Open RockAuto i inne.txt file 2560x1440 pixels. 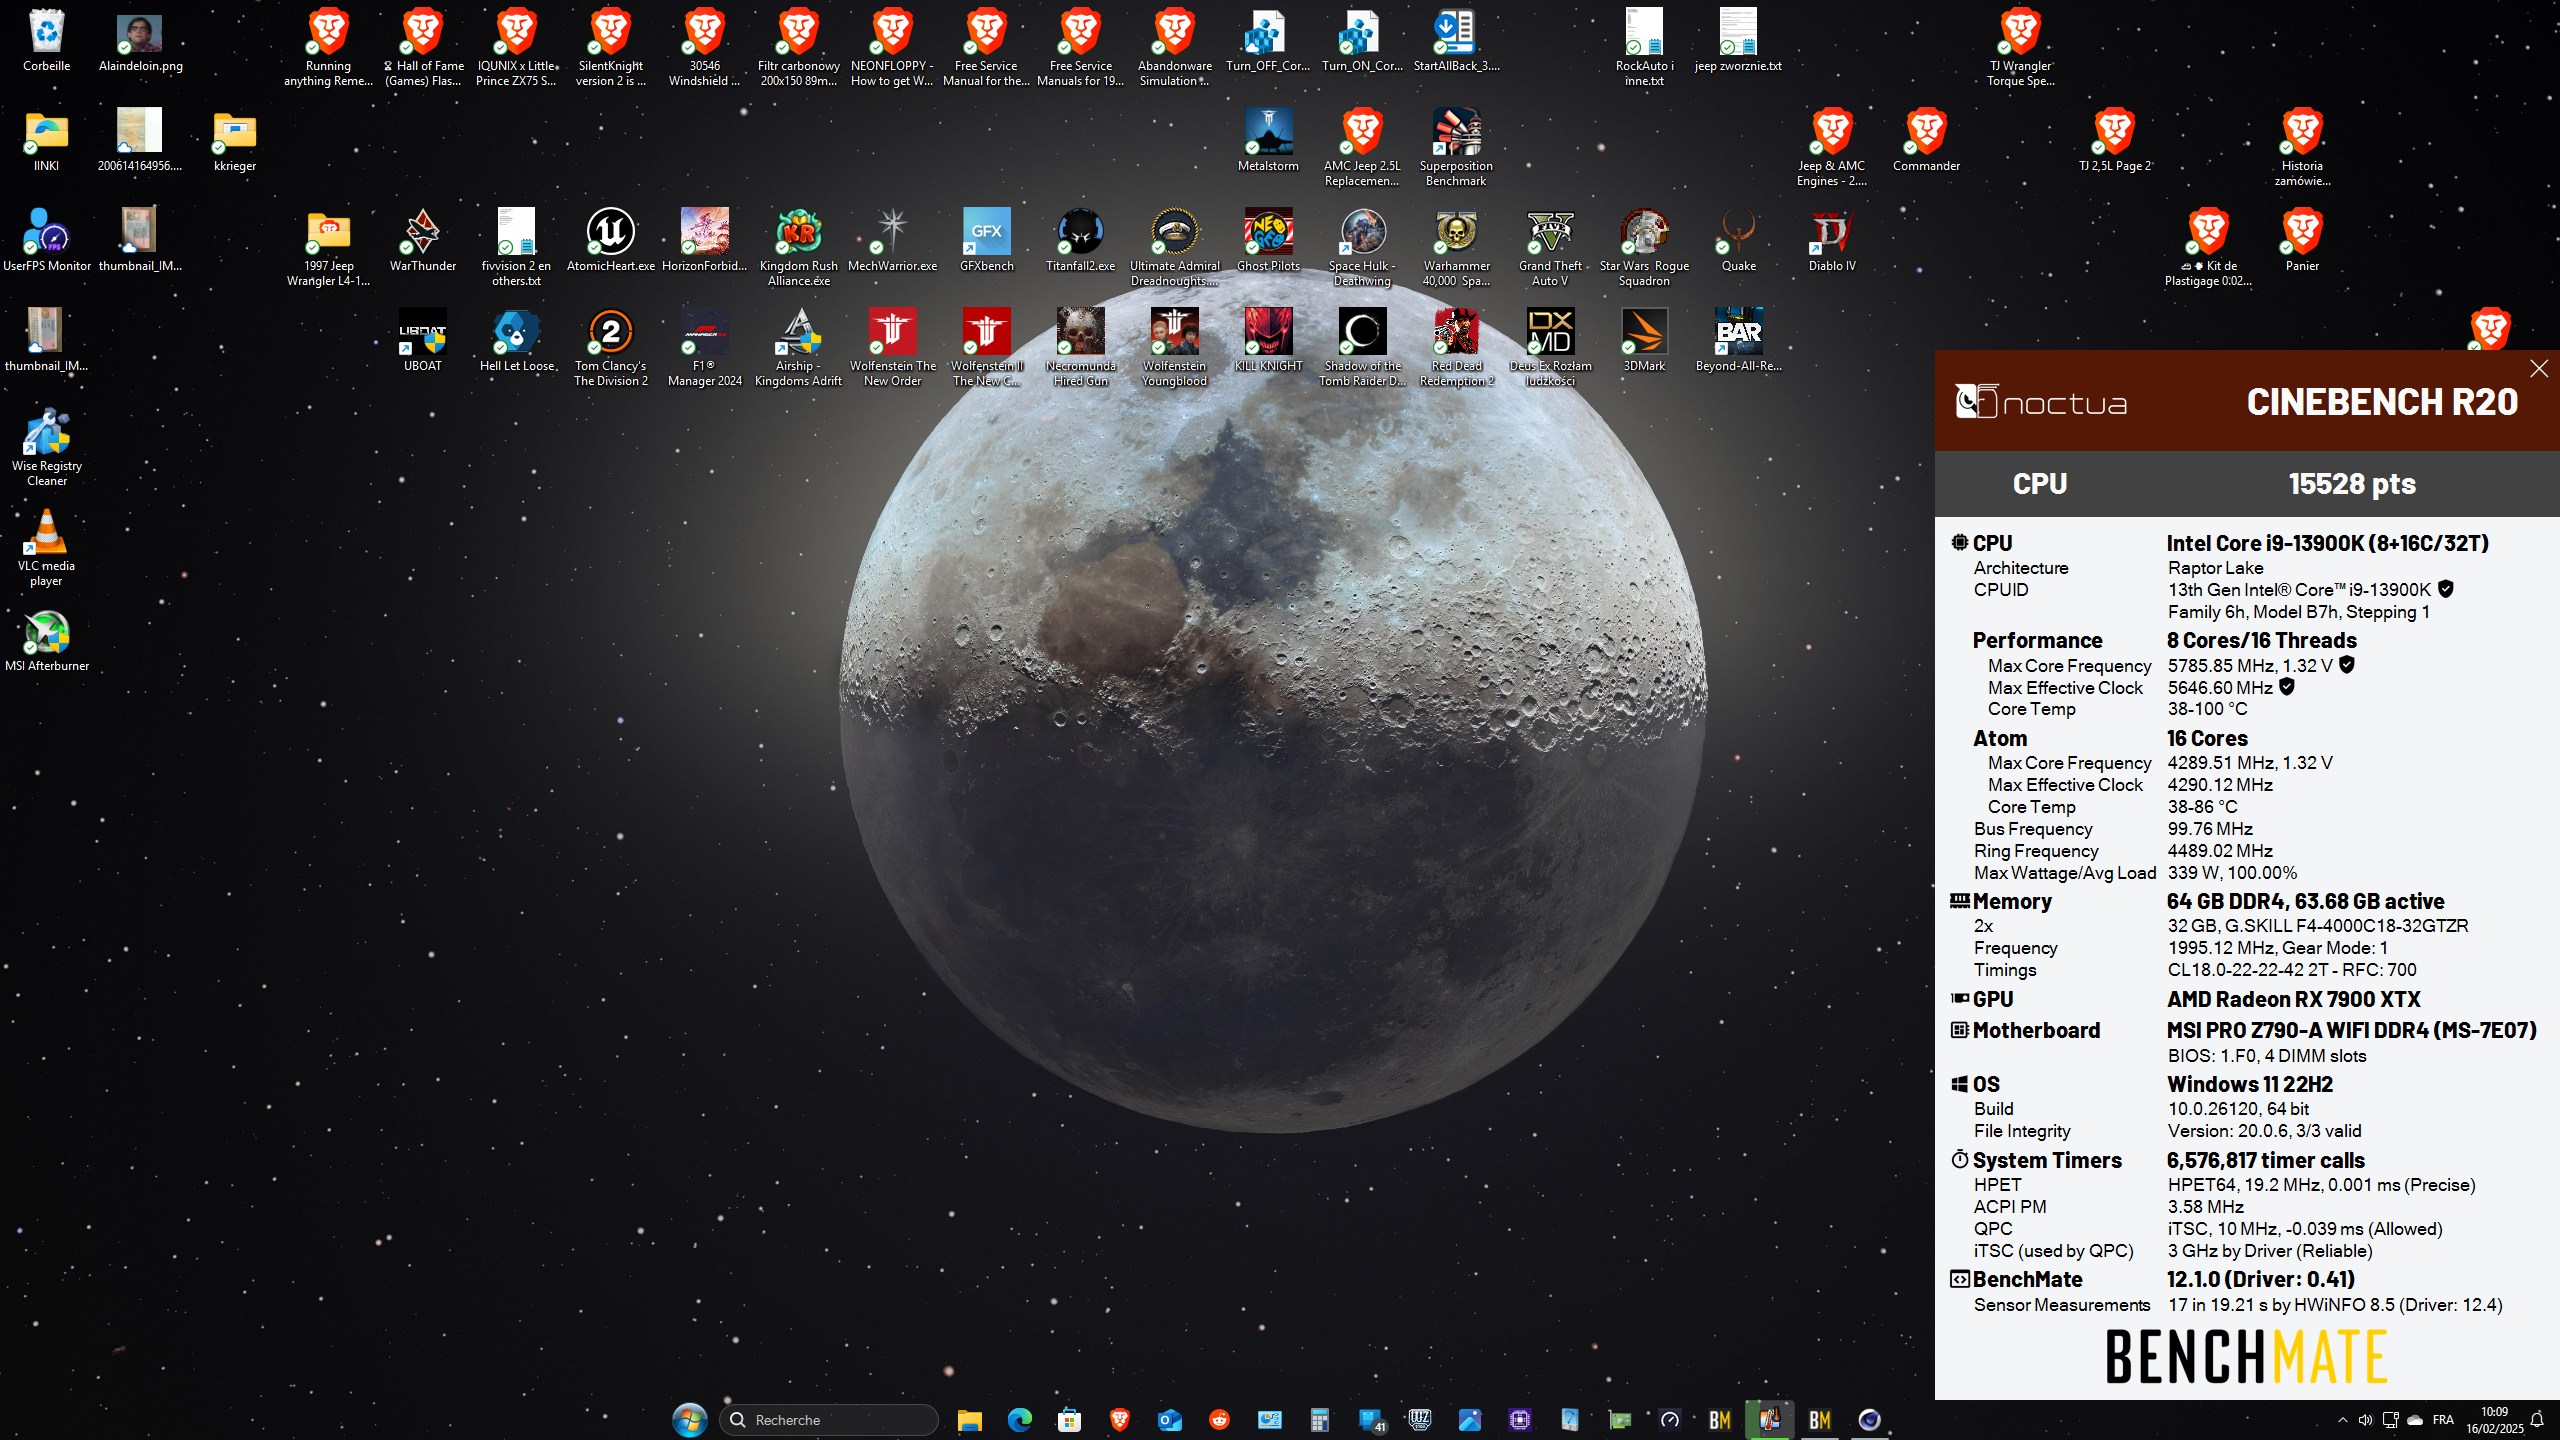[x=1645, y=48]
